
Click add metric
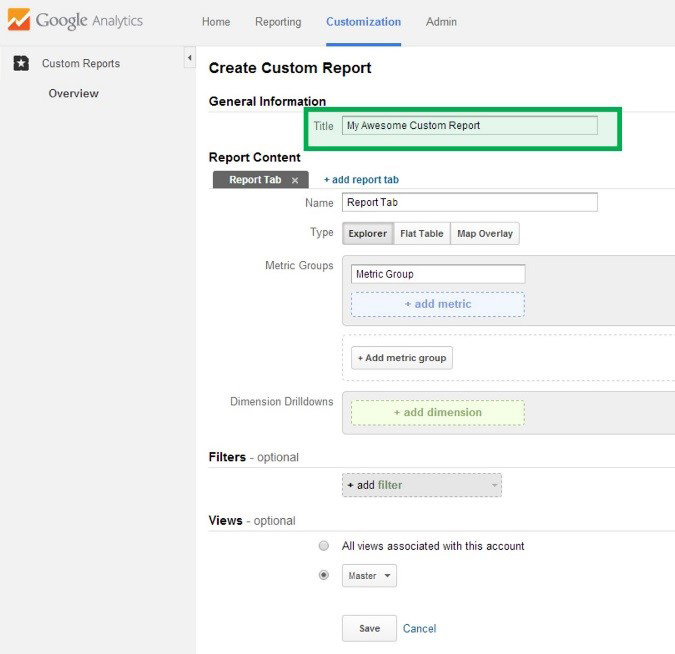tap(438, 304)
